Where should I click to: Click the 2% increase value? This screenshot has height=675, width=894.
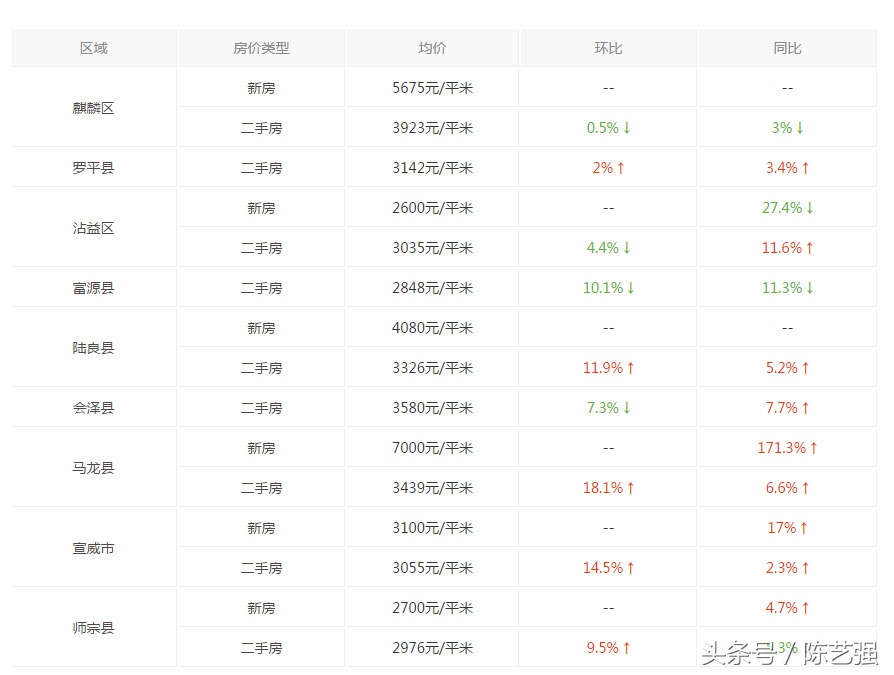[x=608, y=168]
